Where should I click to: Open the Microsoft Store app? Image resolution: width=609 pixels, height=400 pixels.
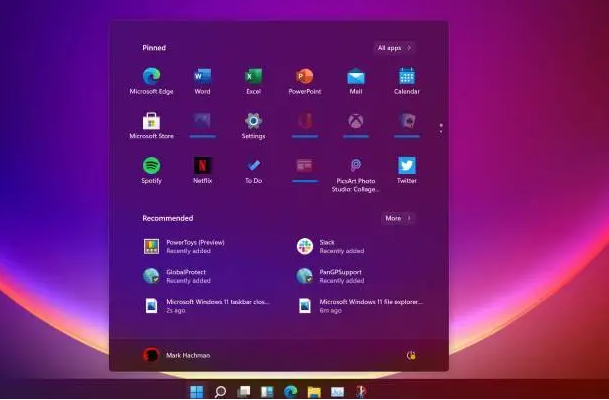click(151, 126)
